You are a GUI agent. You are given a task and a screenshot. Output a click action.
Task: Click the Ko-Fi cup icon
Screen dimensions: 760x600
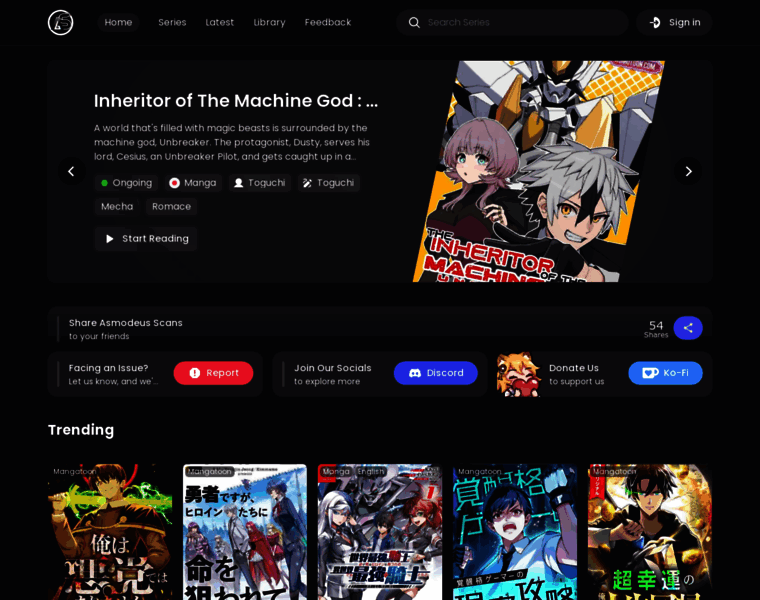[x=650, y=373]
